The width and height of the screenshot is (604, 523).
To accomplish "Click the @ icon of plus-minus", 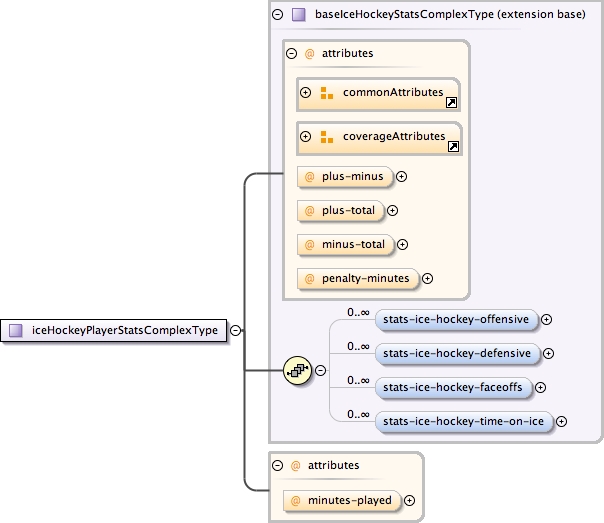I will click(x=310, y=177).
